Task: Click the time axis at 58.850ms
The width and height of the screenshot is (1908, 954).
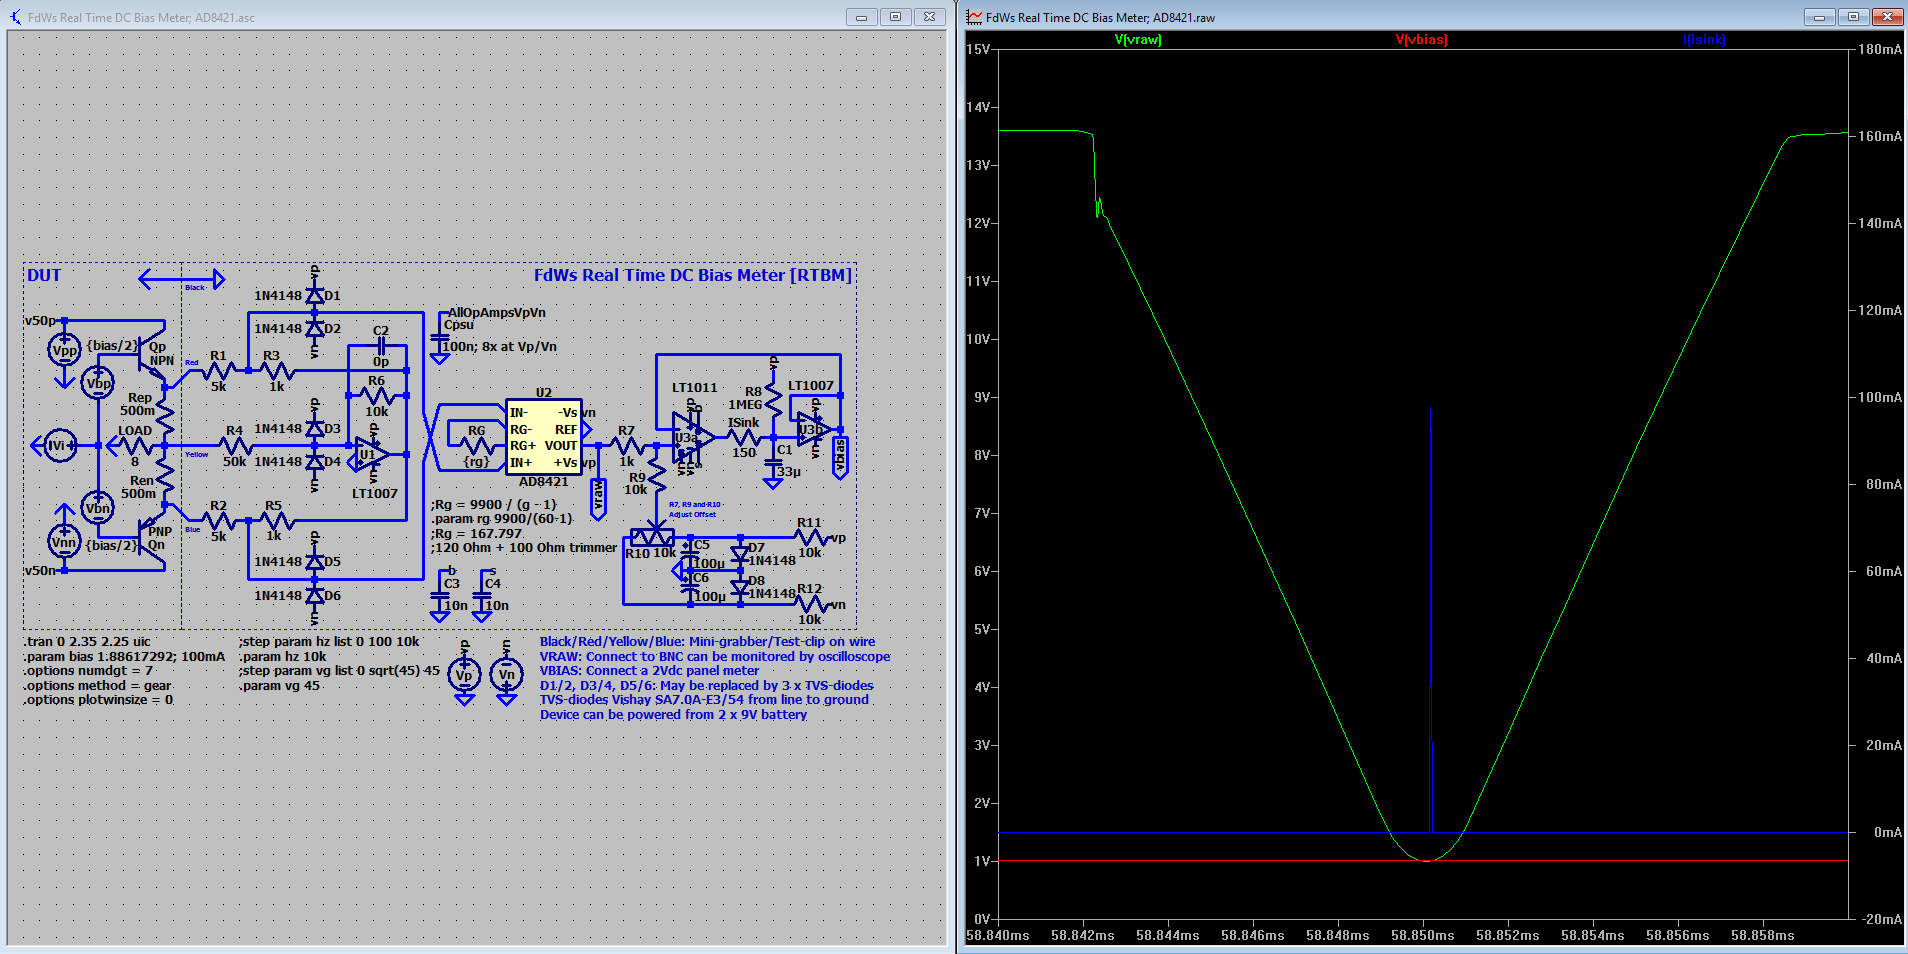Action: (x=1422, y=936)
